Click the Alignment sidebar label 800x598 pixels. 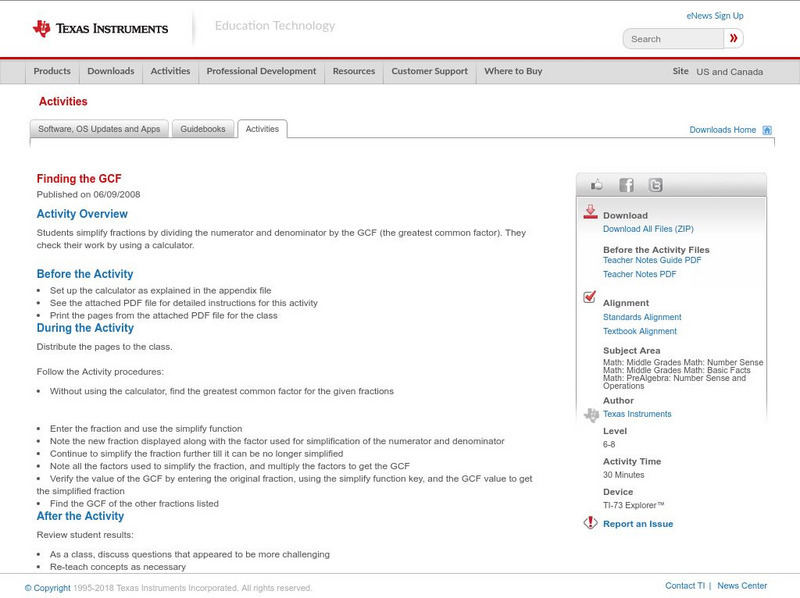pyautogui.click(x=626, y=303)
